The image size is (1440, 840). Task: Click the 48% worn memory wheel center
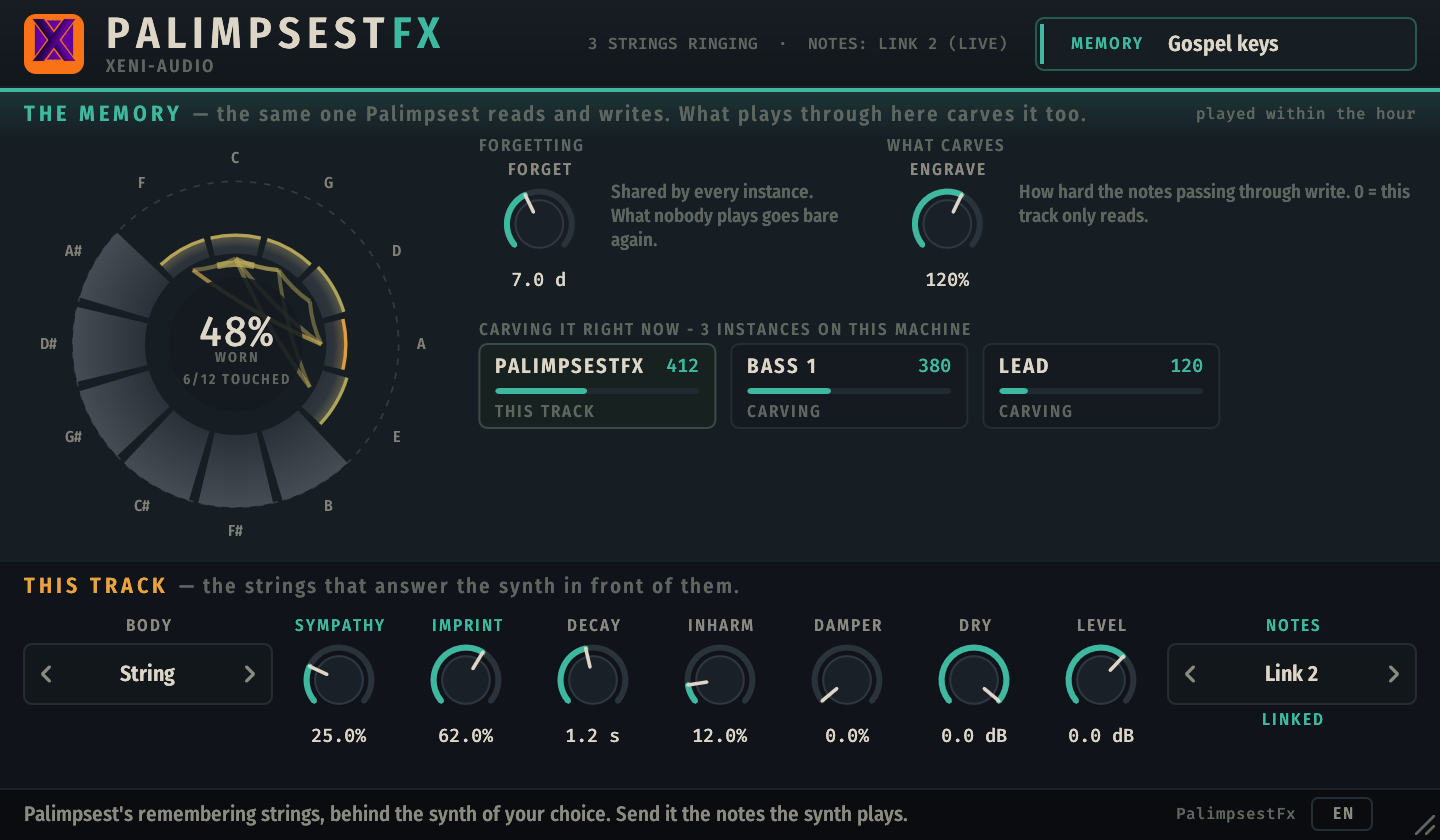coord(236,345)
